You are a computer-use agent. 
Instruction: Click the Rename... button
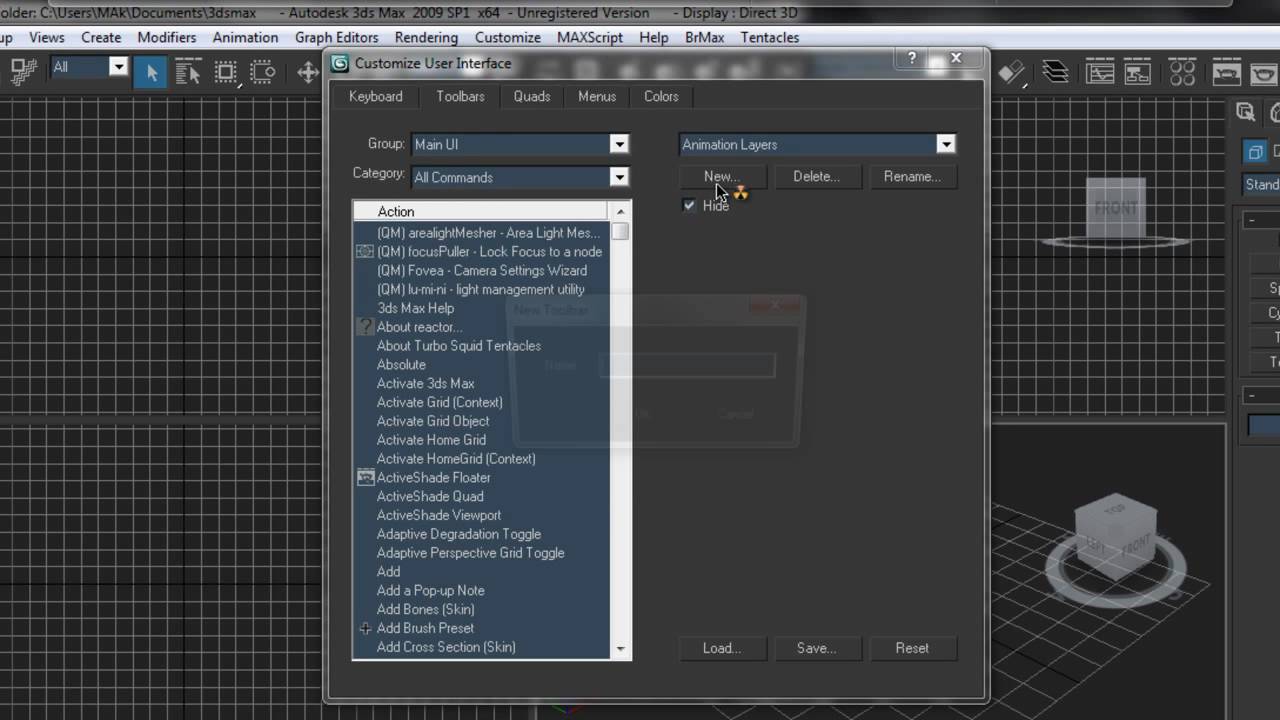(x=912, y=176)
